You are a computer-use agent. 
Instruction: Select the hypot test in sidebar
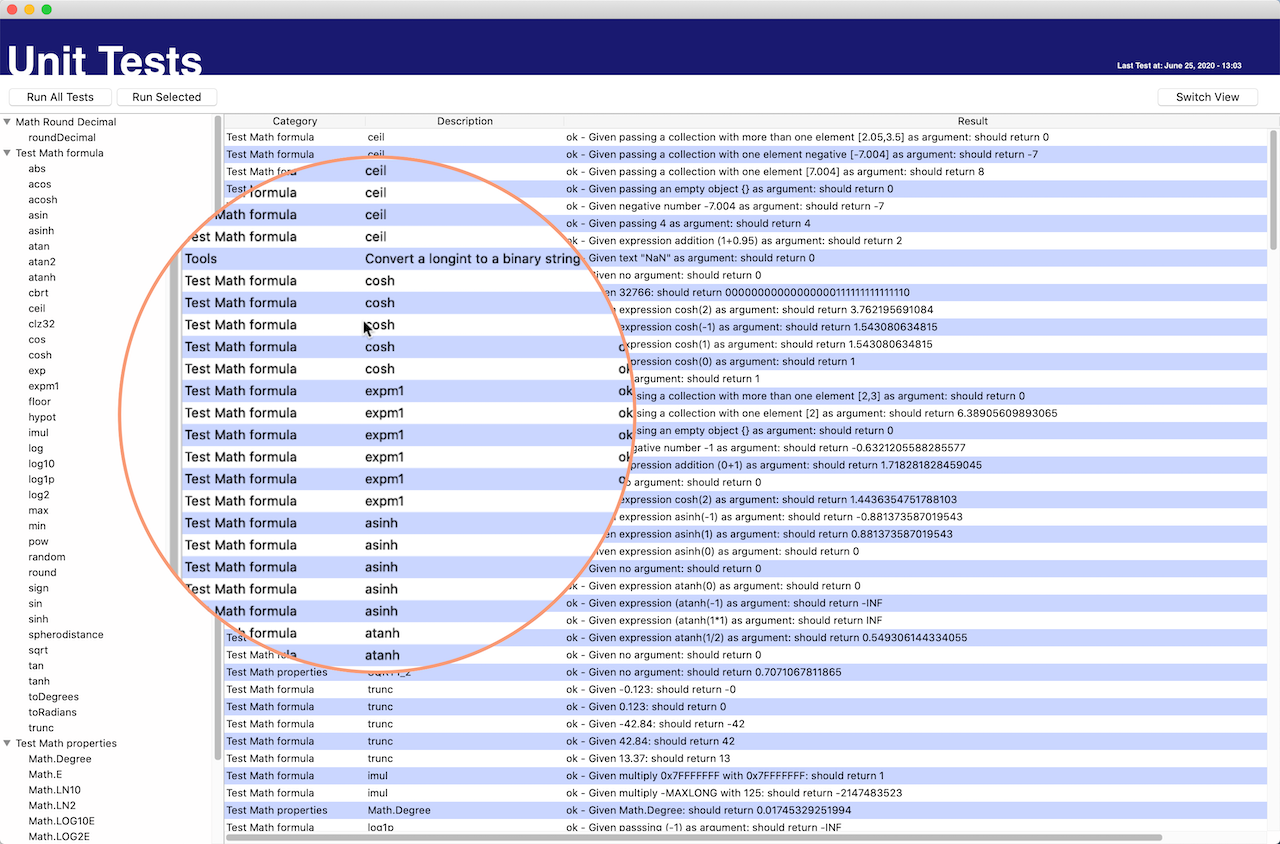[42, 417]
